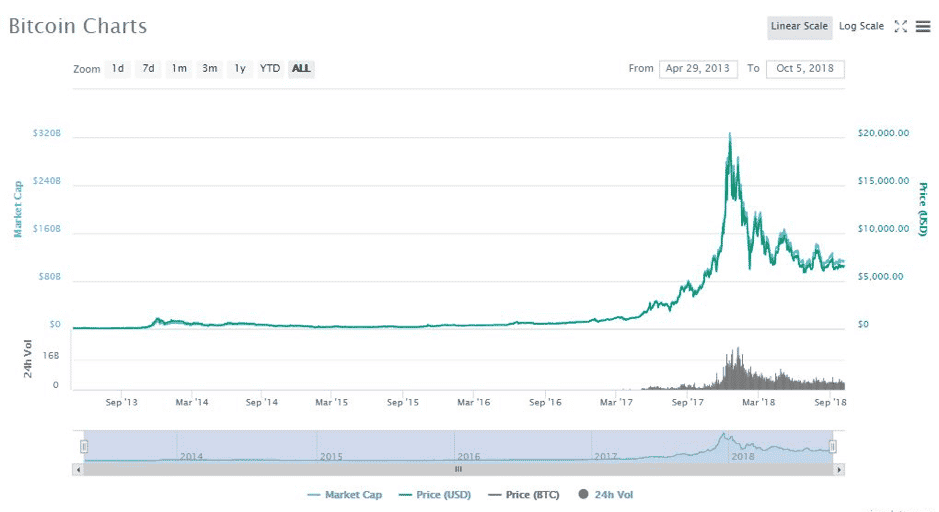Click the Market Cap axis title
This screenshot has width=939, height=512.
[18, 209]
